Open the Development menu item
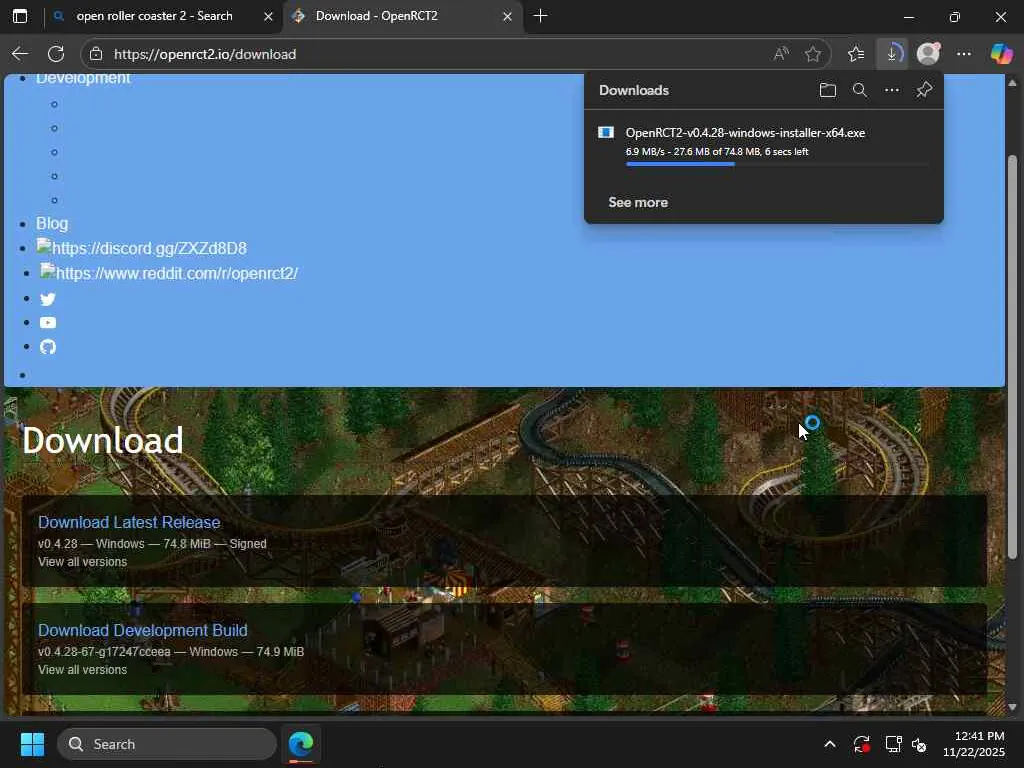This screenshot has height=768, width=1024. coord(83,78)
